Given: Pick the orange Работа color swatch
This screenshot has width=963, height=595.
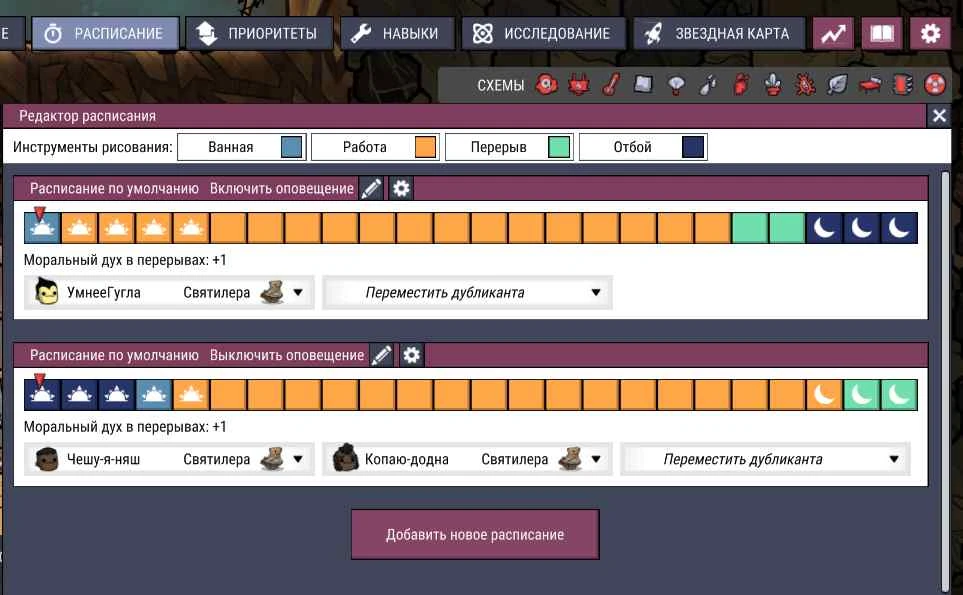Looking at the screenshot, I should click(425, 147).
